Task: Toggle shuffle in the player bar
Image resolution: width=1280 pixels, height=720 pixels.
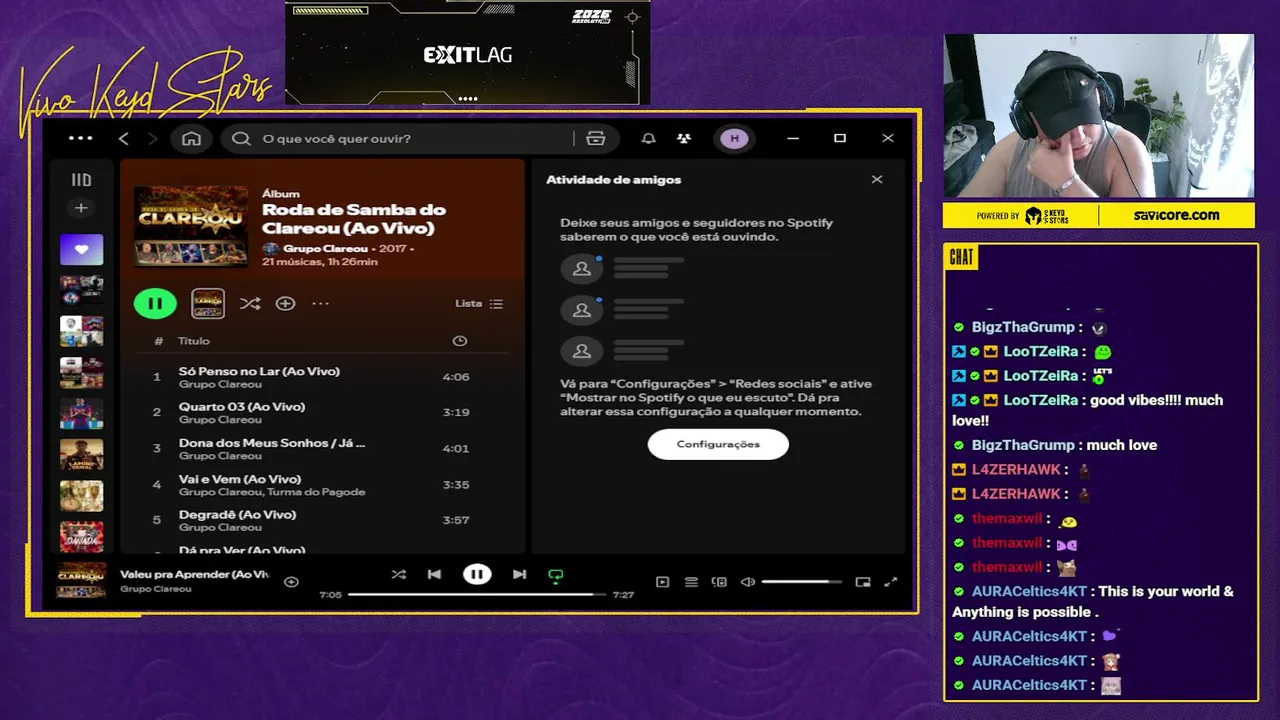Action: click(398, 574)
